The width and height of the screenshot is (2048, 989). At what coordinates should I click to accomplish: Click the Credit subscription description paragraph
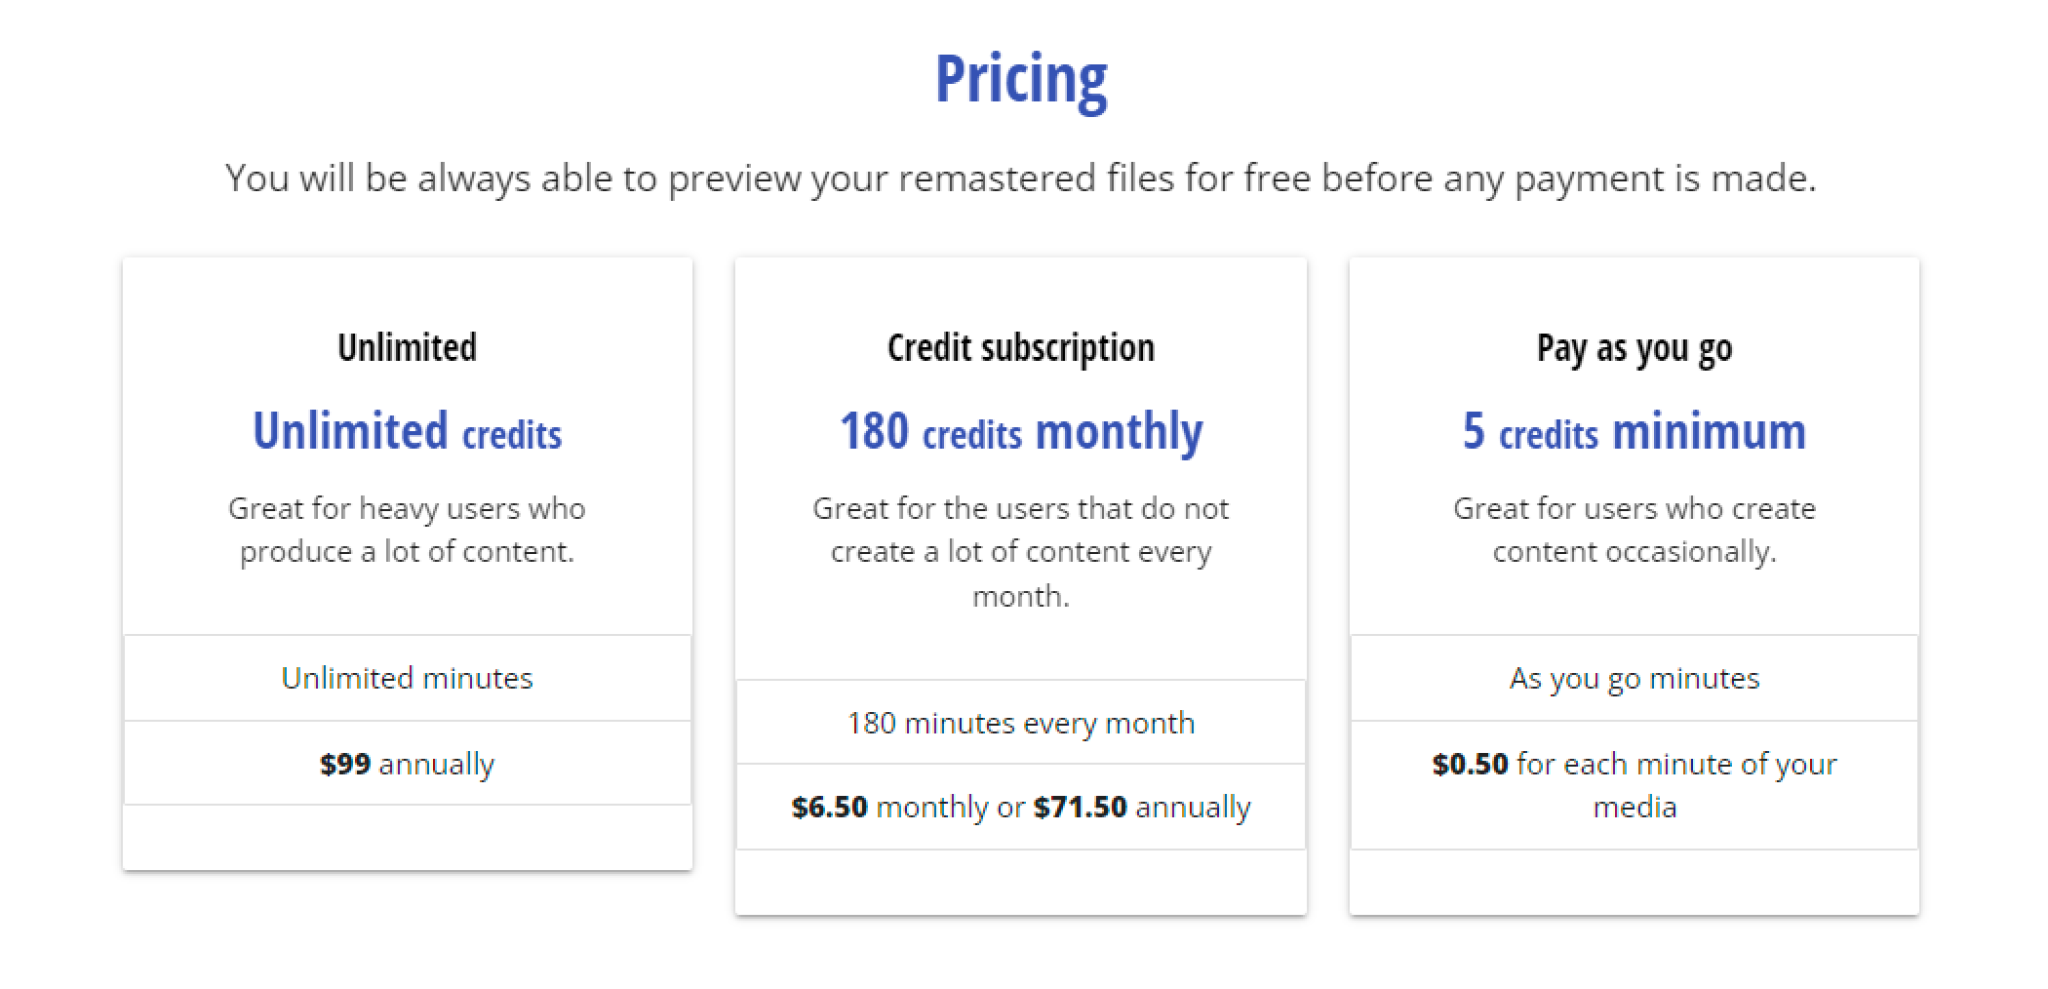click(1021, 552)
